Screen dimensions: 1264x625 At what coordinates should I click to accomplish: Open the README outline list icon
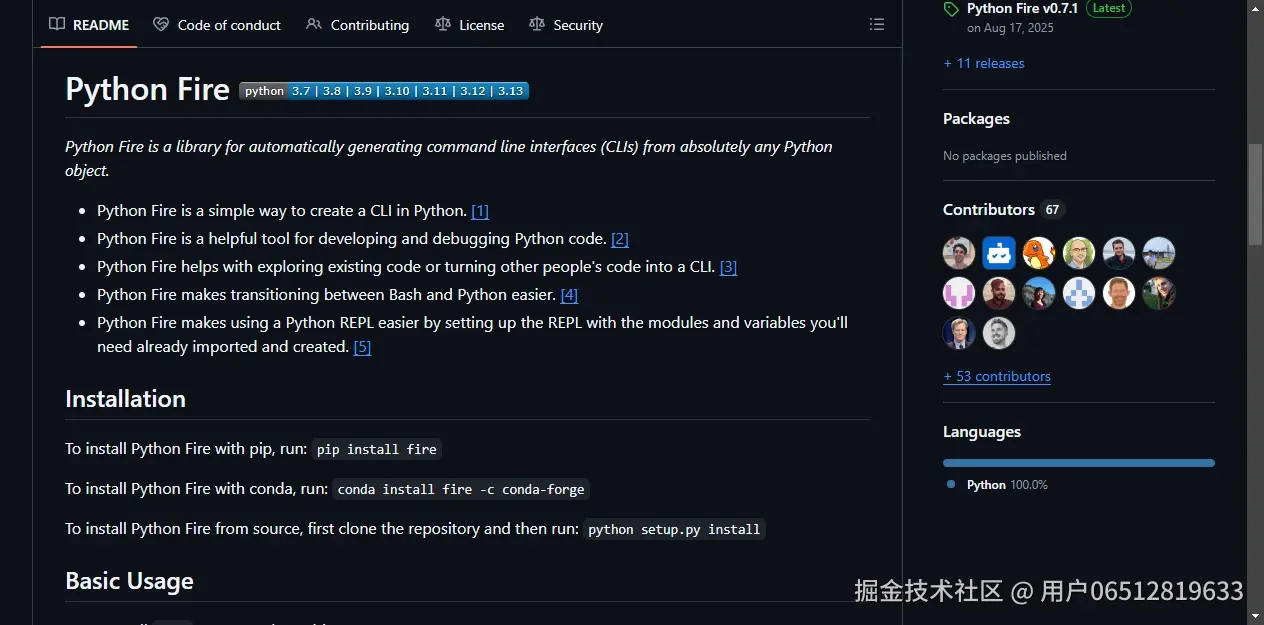click(x=877, y=24)
